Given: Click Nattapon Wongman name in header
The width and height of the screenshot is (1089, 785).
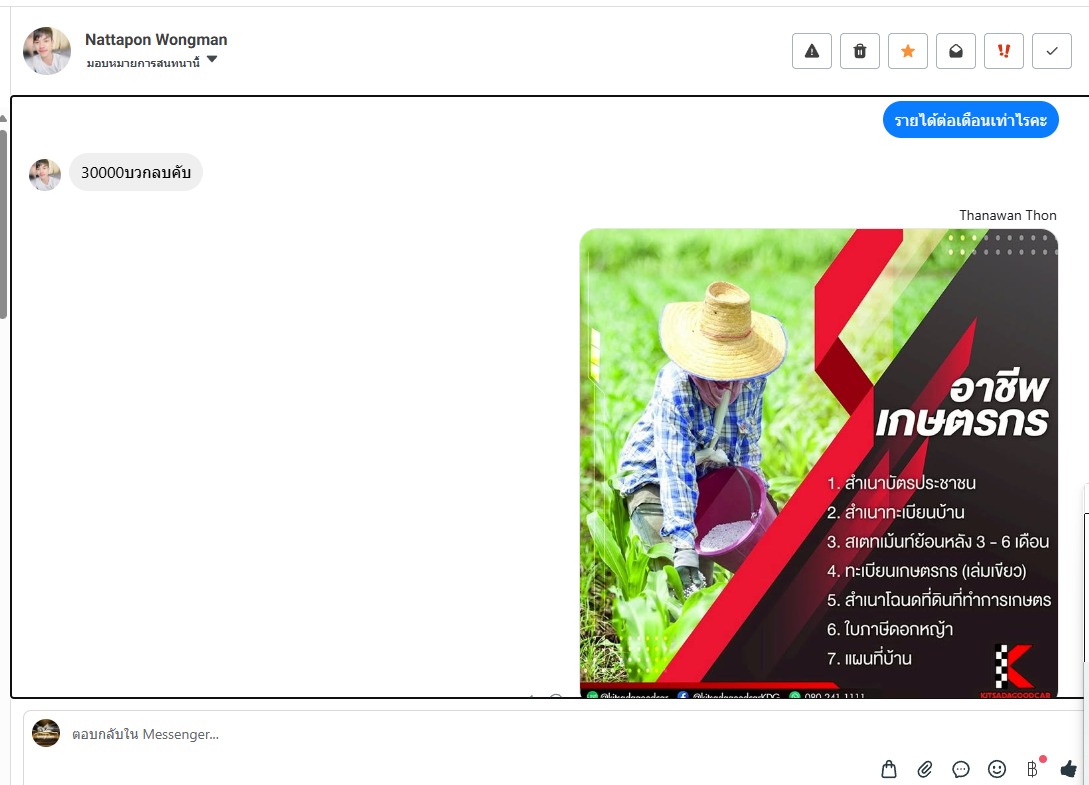Looking at the screenshot, I should 156,40.
